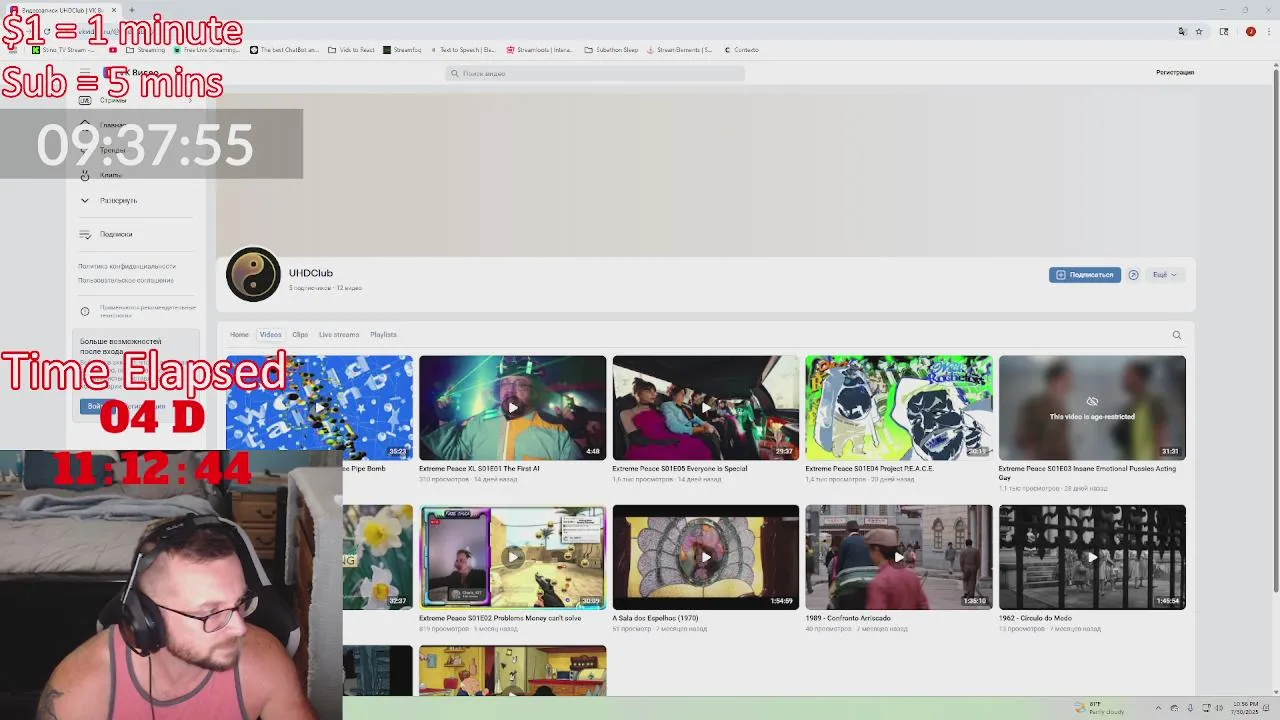The image size is (1280, 720).
Task: Open the age-restricted Extreme Peace S01E03 thumbnail
Action: click(x=1092, y=407)
